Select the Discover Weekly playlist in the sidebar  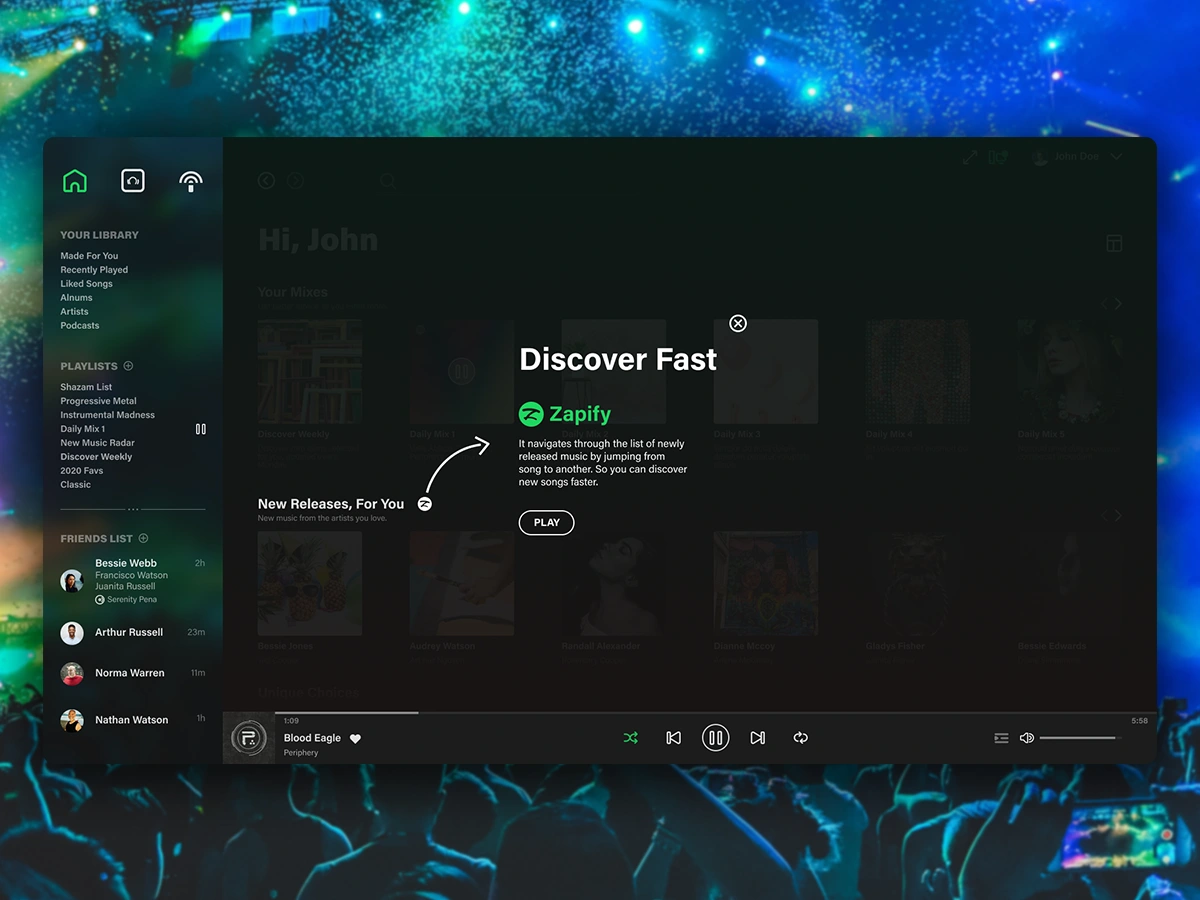coord(96,457)
